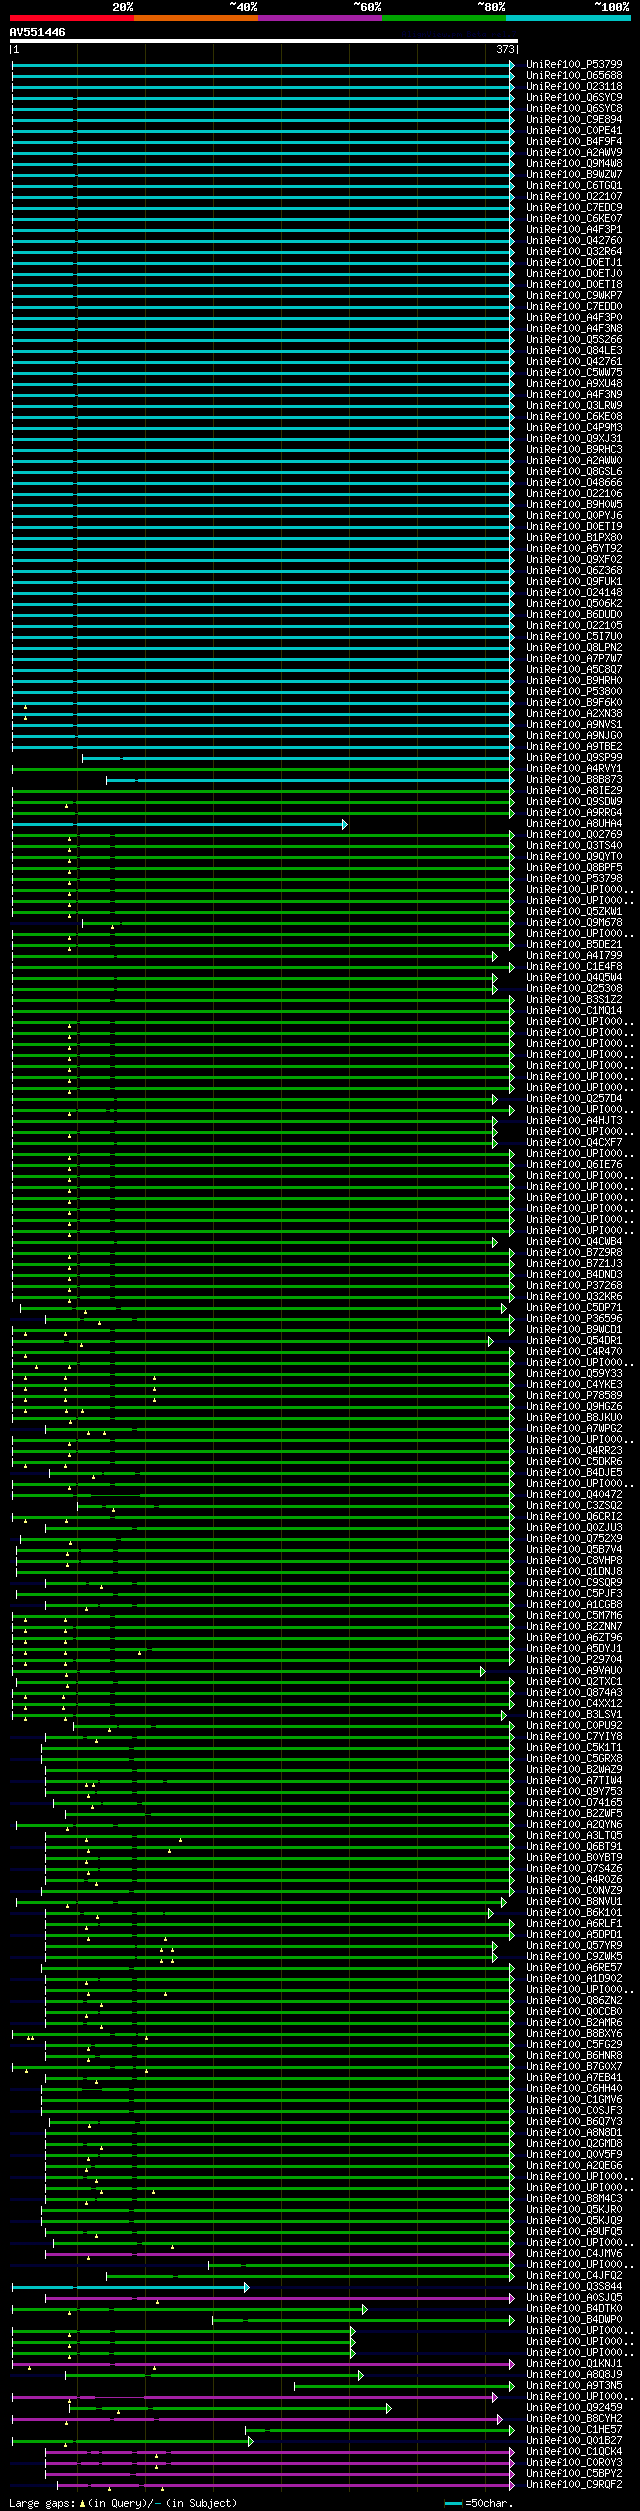Click label UniRef100_A8UHA4

(574, 823)
